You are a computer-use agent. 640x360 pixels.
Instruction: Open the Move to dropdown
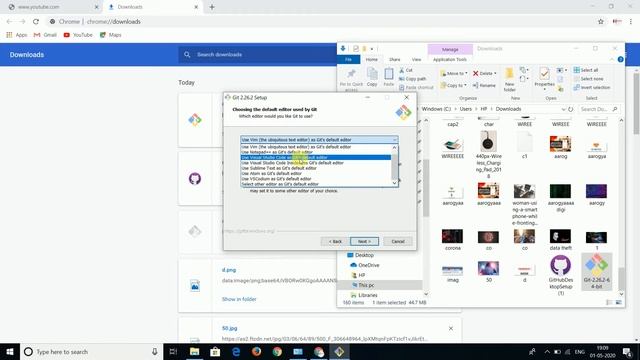pyautogui.click(x=454, y=73)
